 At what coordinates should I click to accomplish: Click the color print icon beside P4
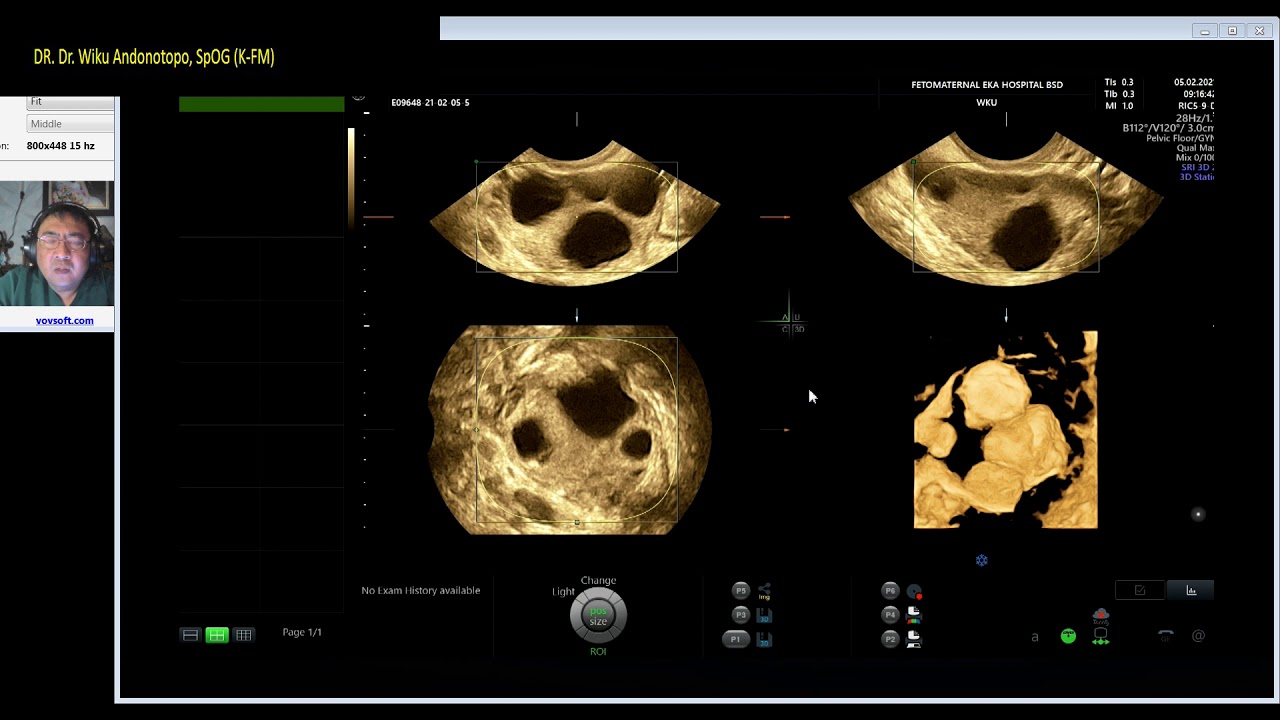coord(913,615)
